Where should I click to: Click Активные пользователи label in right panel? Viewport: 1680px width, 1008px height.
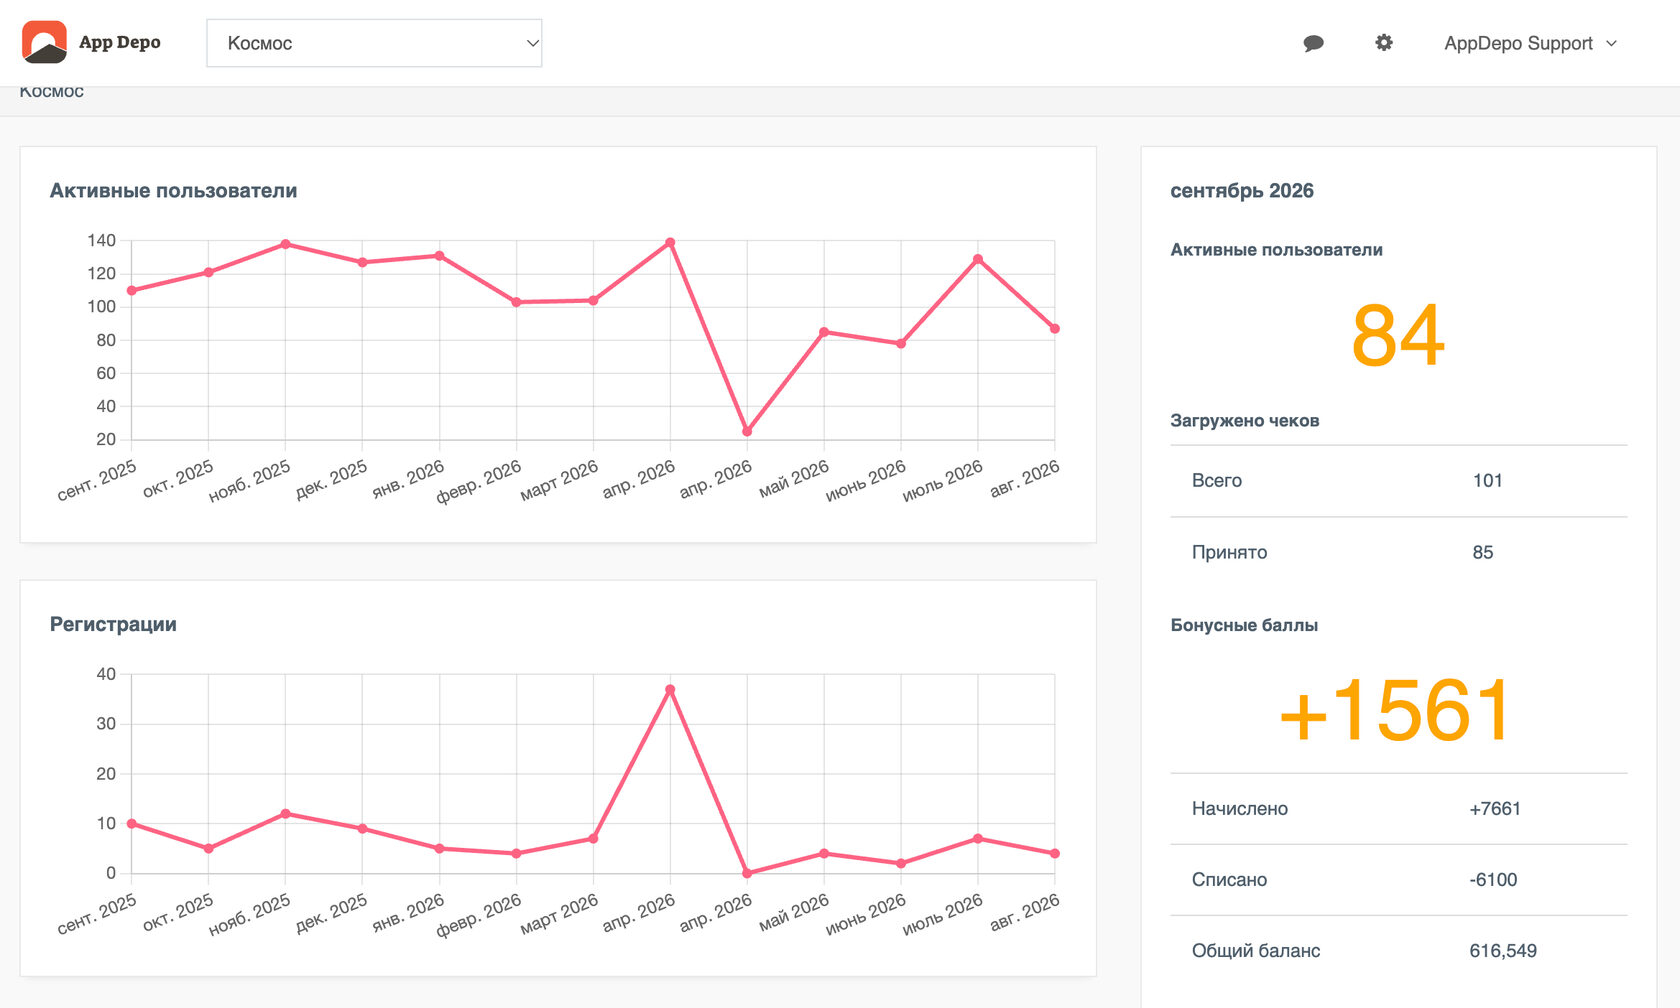click(1276, 250)
